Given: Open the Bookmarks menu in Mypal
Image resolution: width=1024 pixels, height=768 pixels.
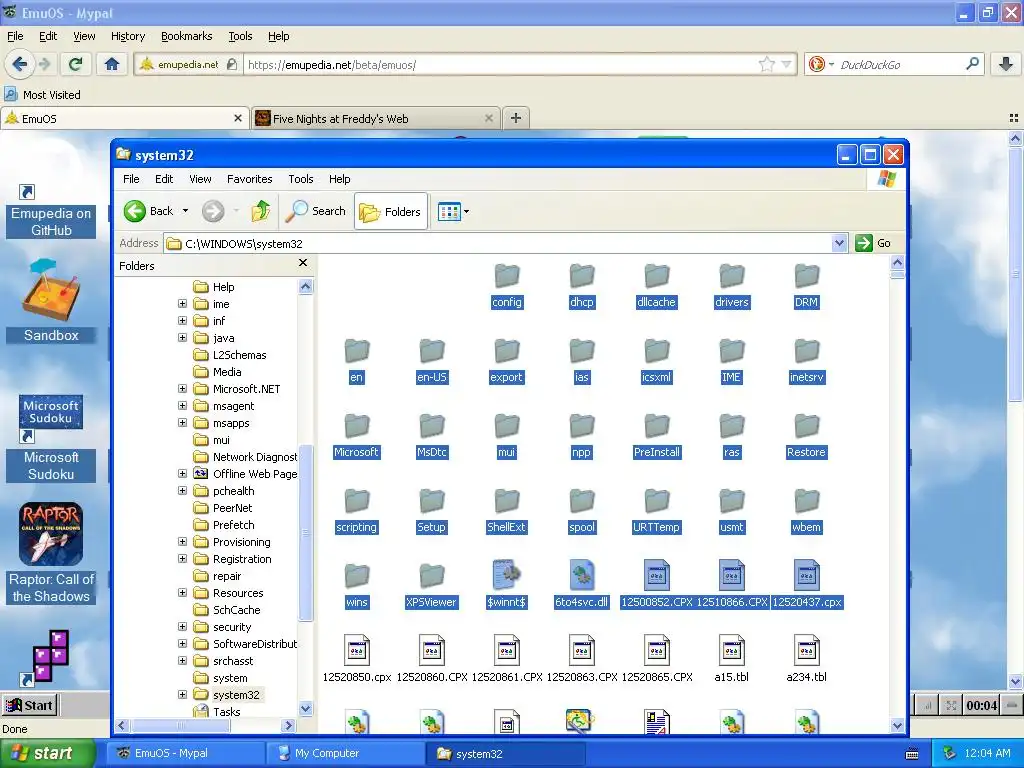Looking at the screenshot, I should (186, 36).
